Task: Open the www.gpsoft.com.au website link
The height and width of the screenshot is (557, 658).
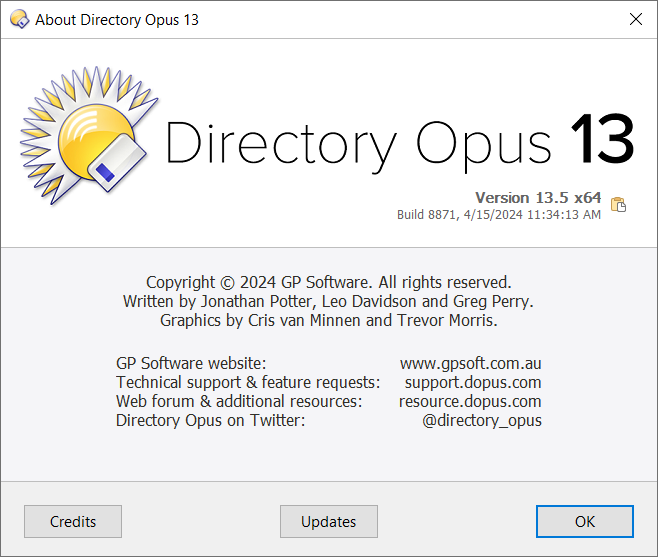Action: click(x=470, y=363)
